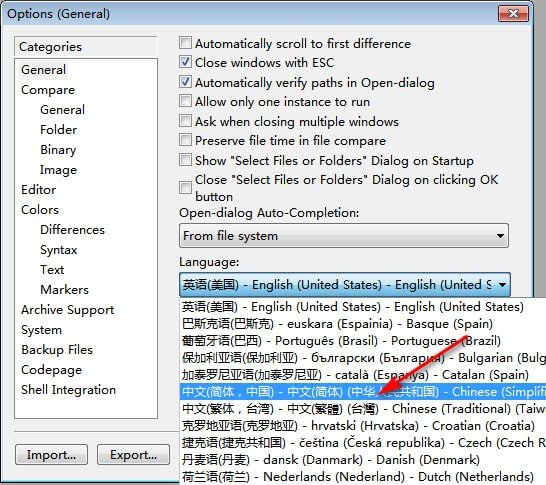Screen dimensions: 546x485
Task: Choose Chinese (Traditional) Taiwan from list
Action: point(363,409)
